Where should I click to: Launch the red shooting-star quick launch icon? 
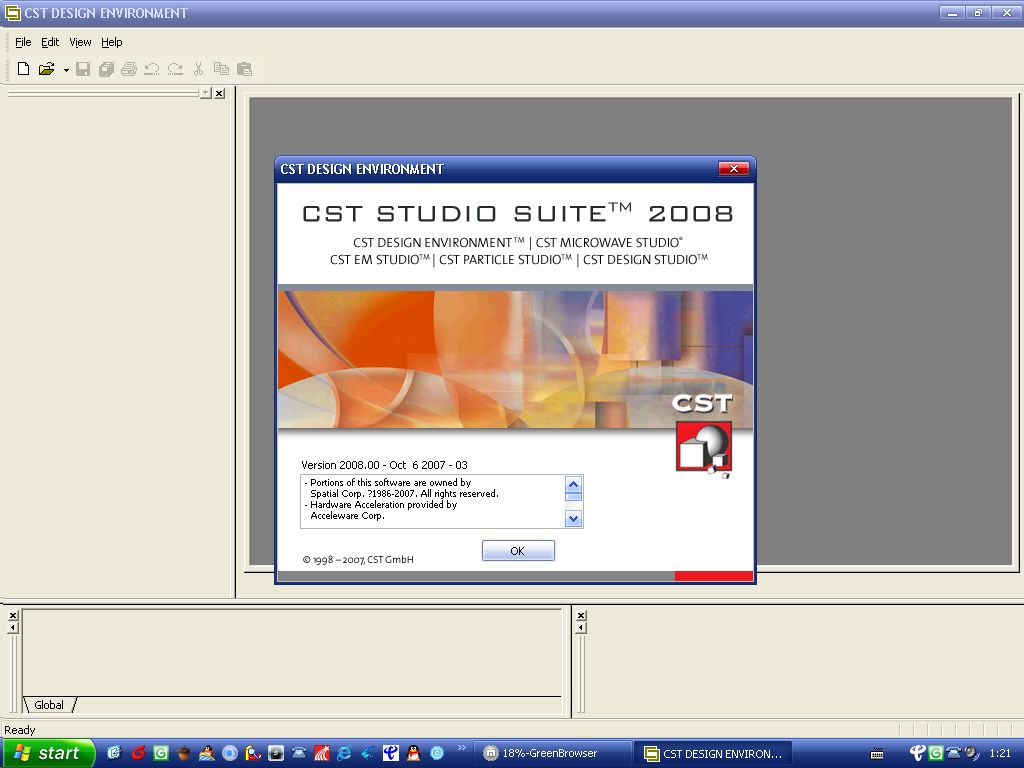pos(322,753)
